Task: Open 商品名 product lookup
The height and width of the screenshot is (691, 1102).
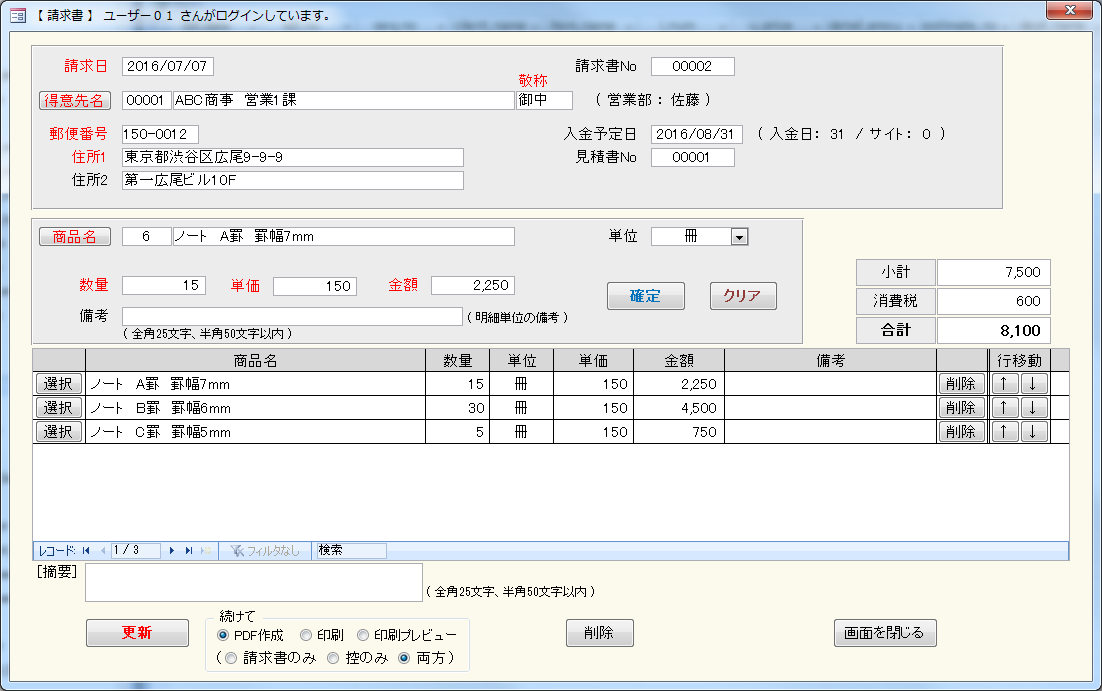Action: click(x=75, y=237)
